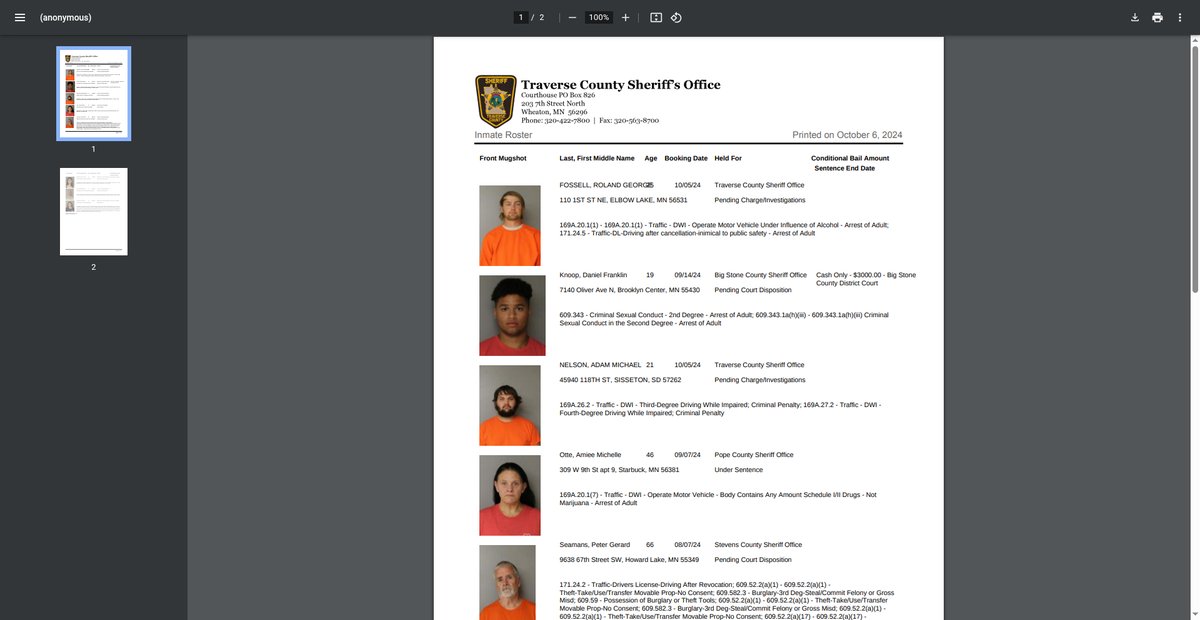This screenshot has height=620, width=1200.
Task: Click the sheriff's office phone number line
Action: [590, 120]
